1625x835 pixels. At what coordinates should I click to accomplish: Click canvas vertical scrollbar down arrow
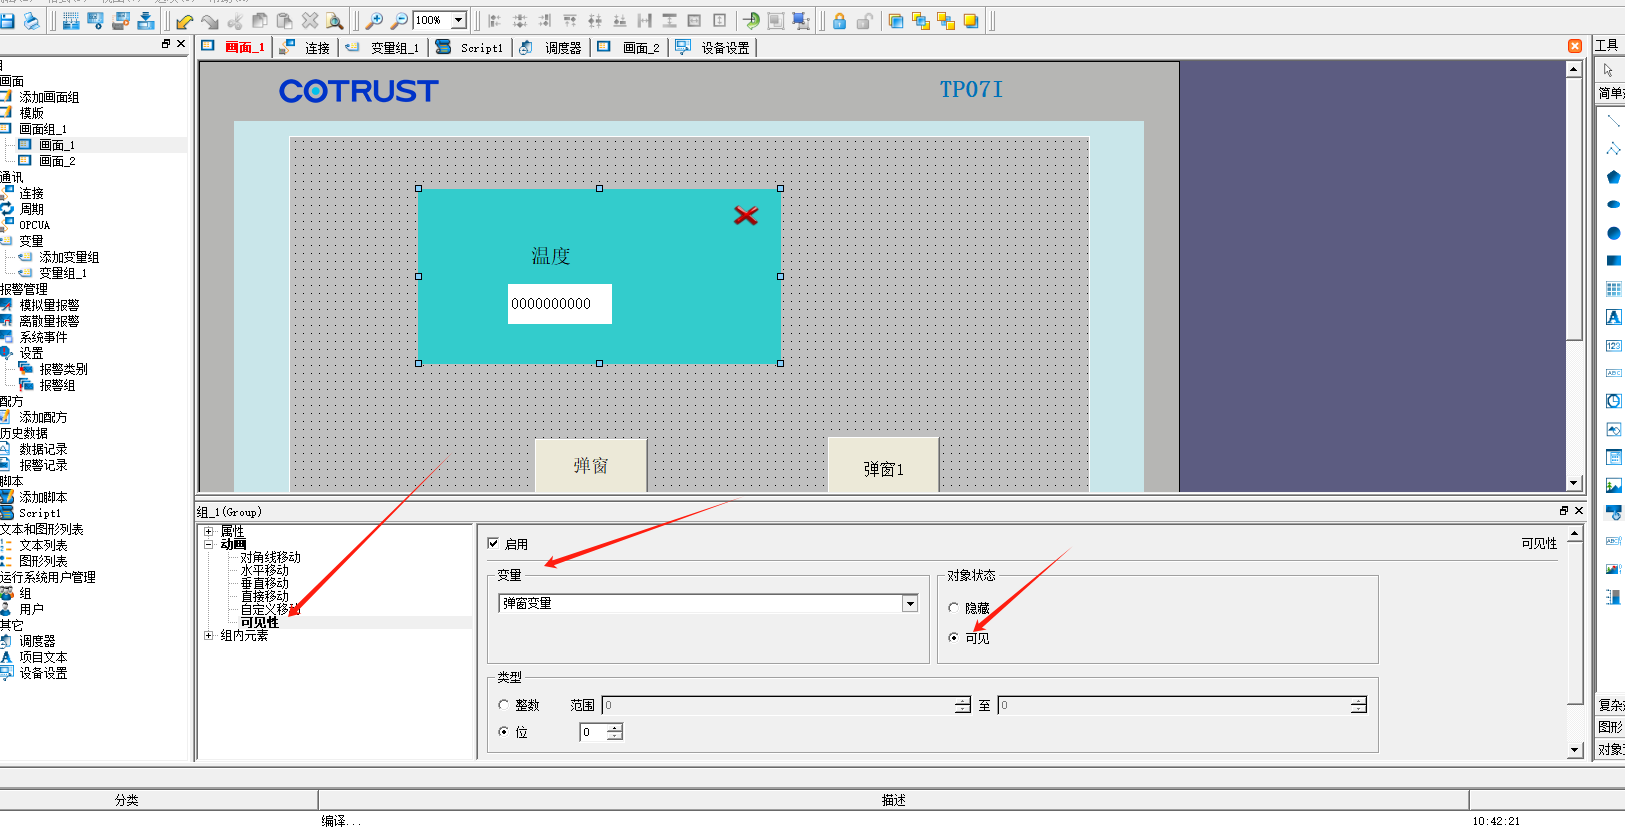pyautogui.click(x=1574, y=482)
